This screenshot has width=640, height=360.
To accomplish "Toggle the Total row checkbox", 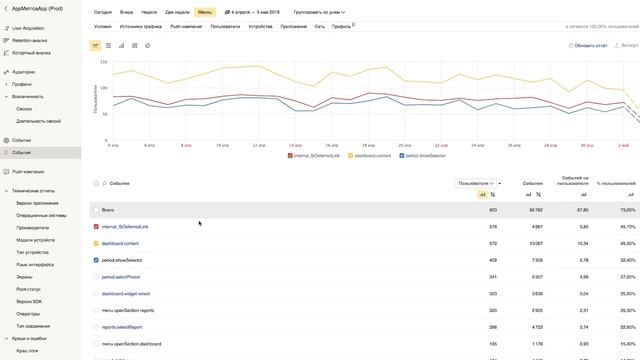I will 96,210.
